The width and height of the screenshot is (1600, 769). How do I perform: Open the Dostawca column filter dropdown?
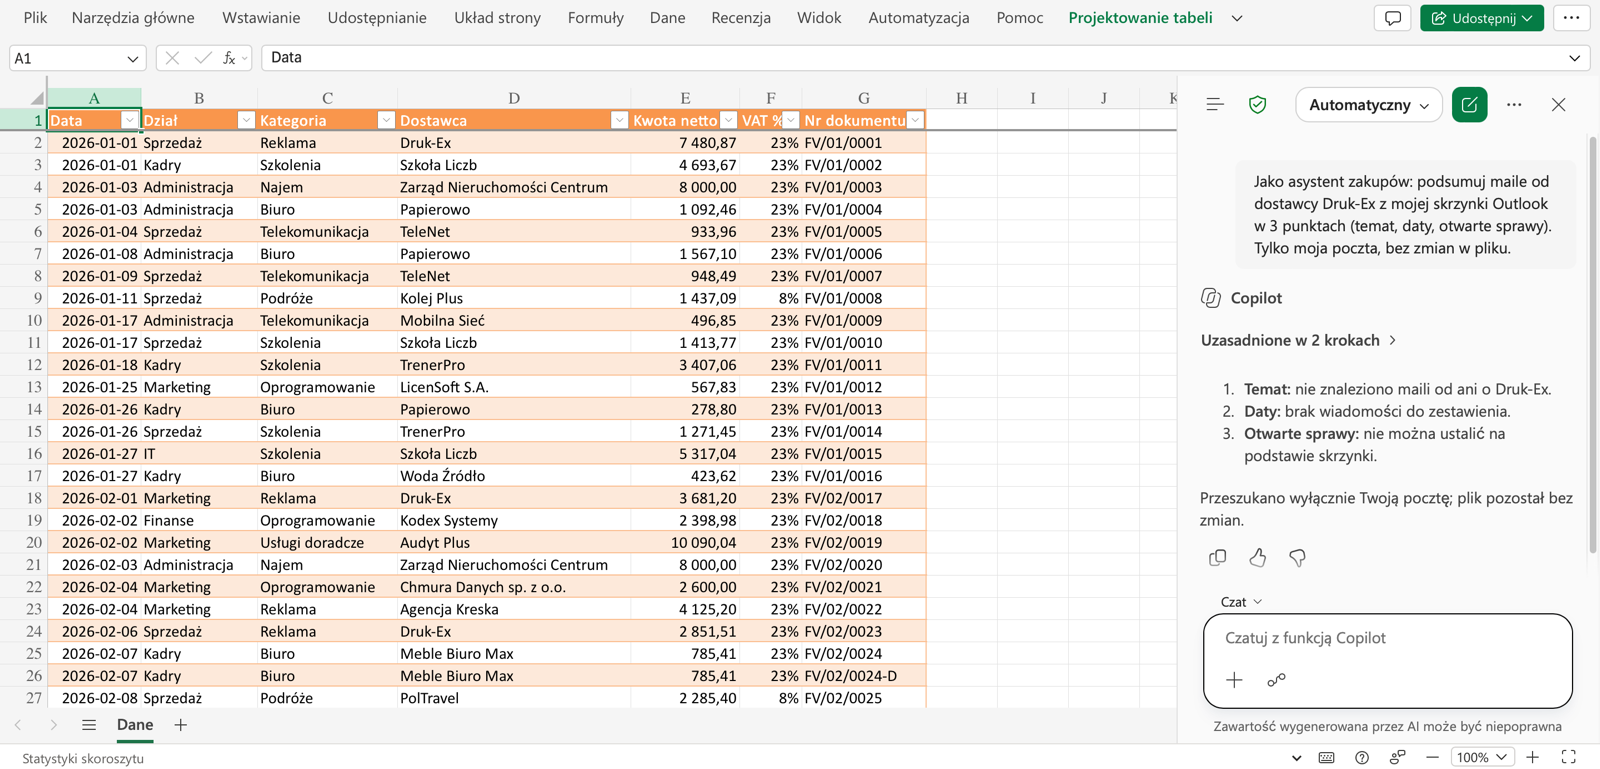click(619, 120)
